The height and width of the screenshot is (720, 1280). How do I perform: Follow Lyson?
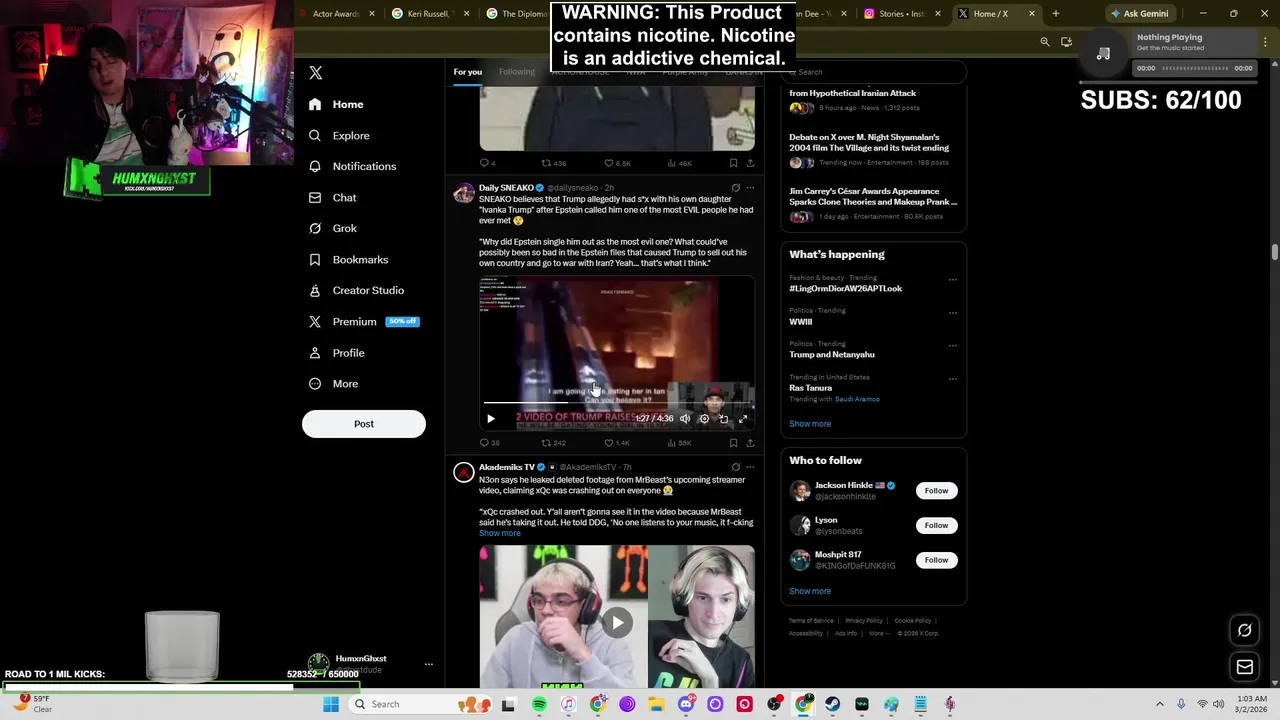click(x=936, y=525)
